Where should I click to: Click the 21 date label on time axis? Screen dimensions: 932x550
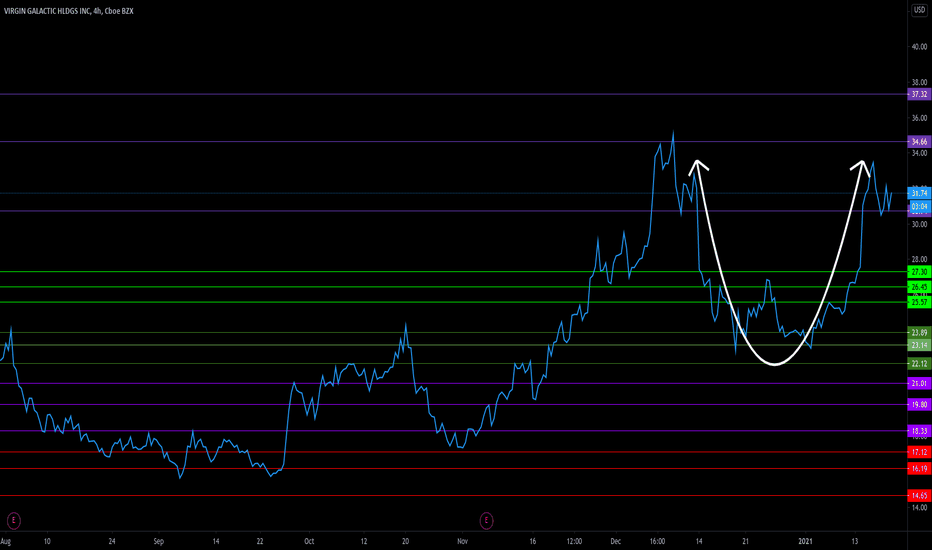(x=745, y=541)
